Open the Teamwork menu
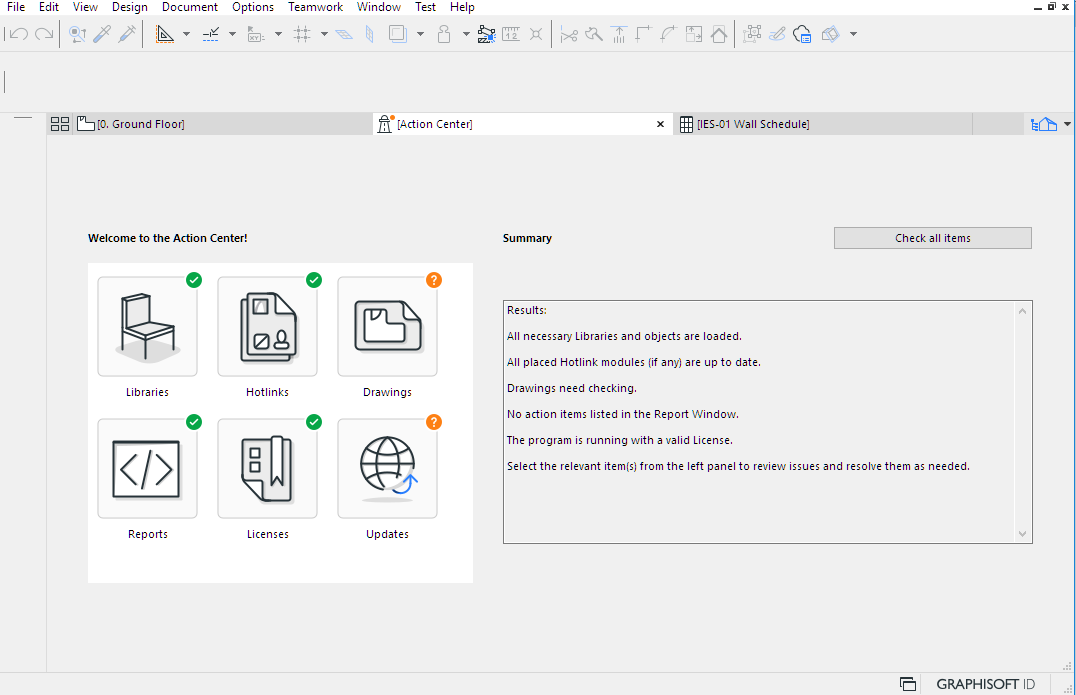The image size is (1076, 695). (x=315, y=7)
